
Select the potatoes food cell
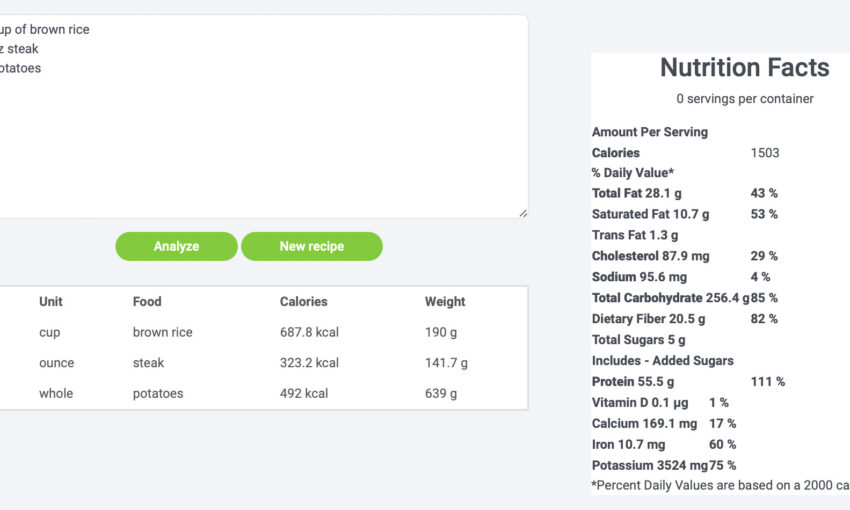point(158,393)
